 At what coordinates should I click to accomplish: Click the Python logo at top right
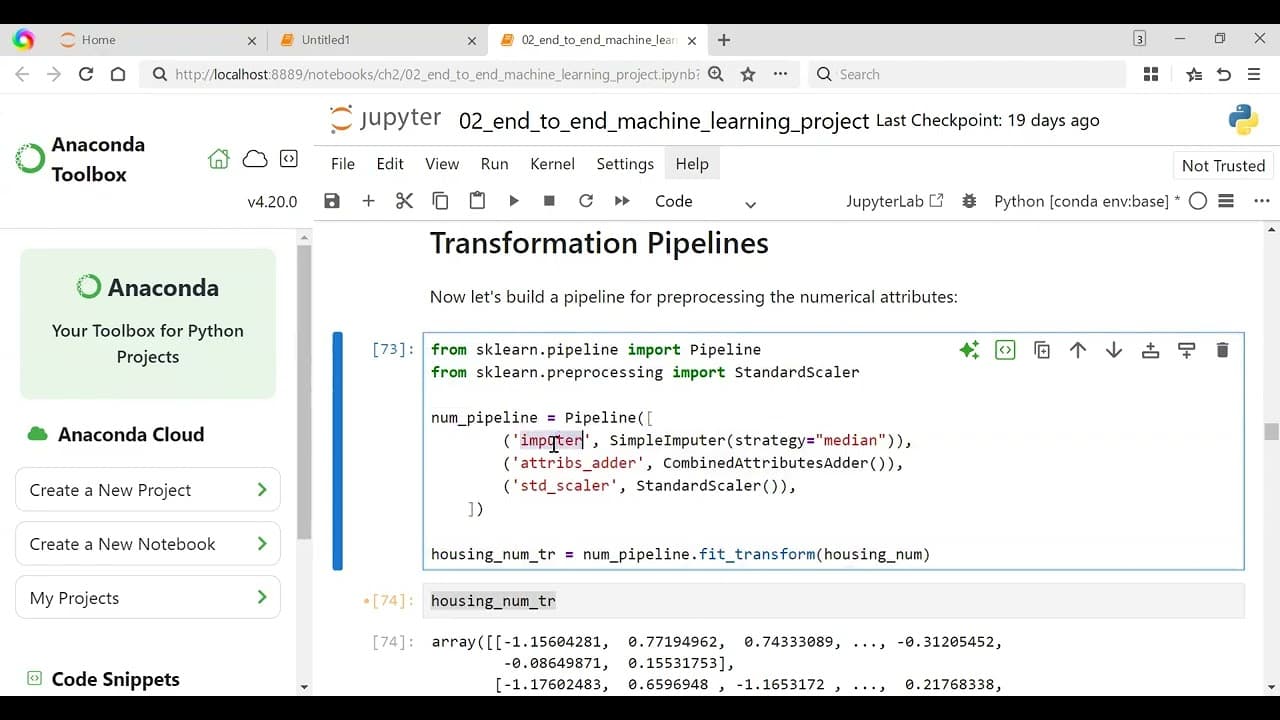[1243, 120]
